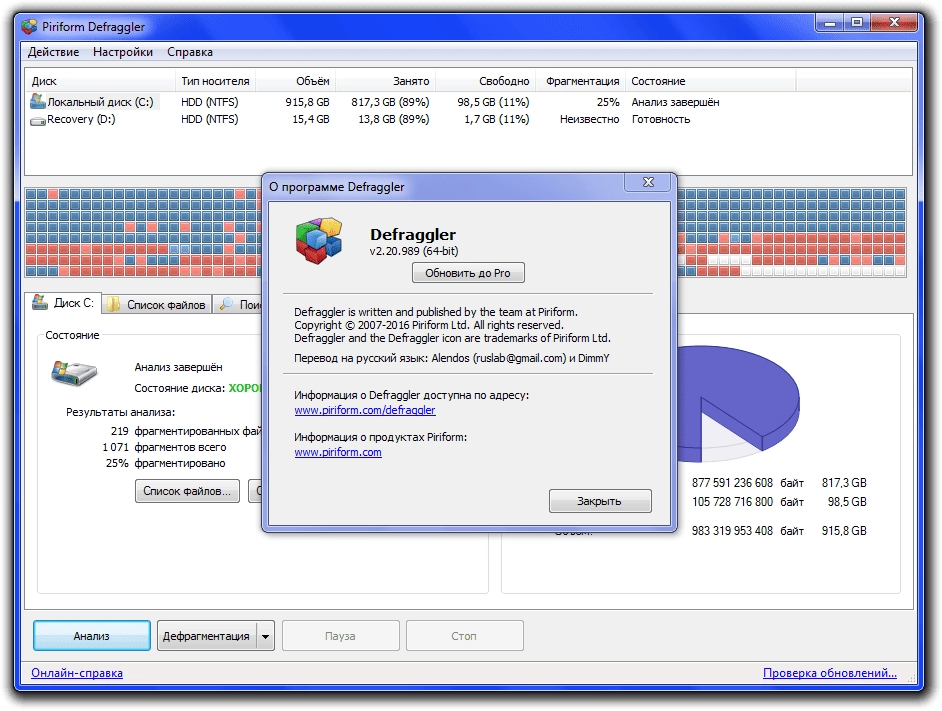Click the Recovery (D:) drive icon
Viewport: 942px width, 711px height.
tap(38, 120)
